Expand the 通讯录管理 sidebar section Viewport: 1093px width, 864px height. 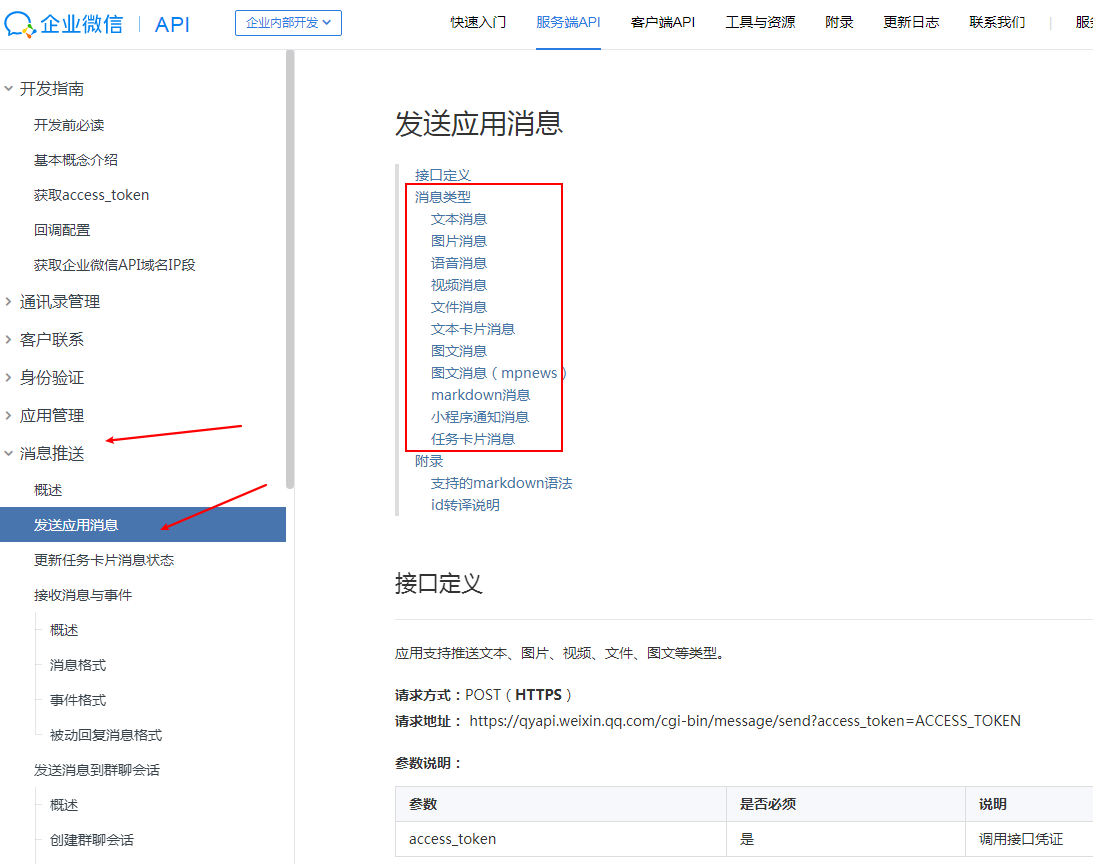(60, 301)
